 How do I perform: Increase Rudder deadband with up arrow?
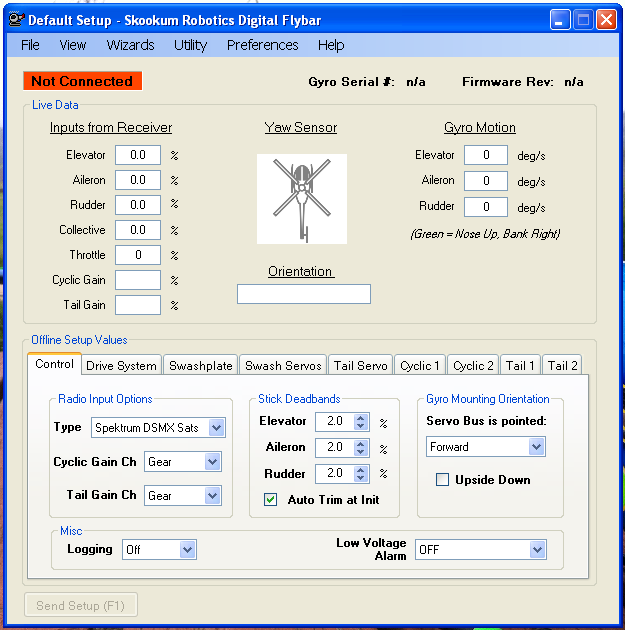pos(361,470)
